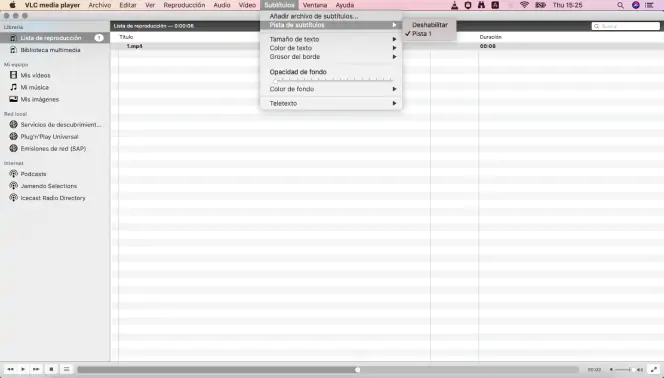The image size is (664, 378).
Task: Select the 1.mp4 playlist row
Action: coord(387,46)
